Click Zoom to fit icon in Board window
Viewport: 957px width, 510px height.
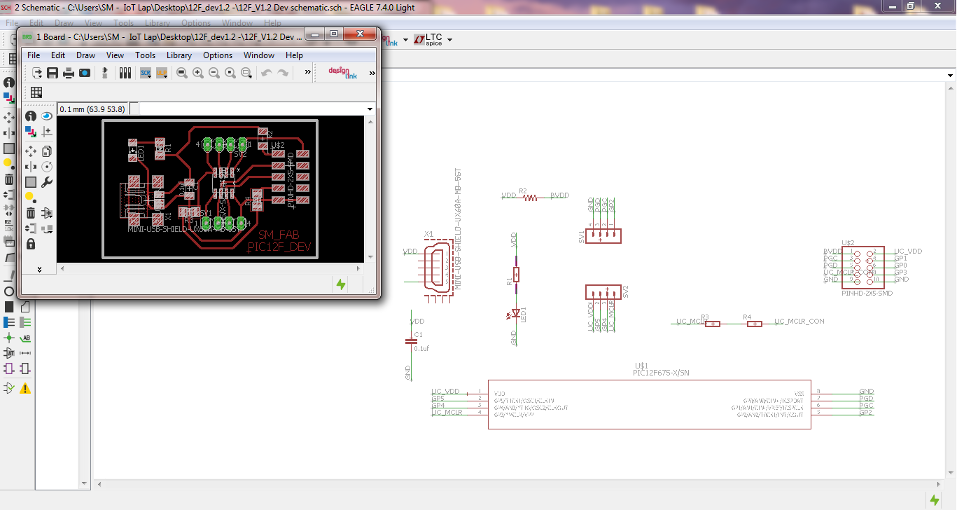182,73
